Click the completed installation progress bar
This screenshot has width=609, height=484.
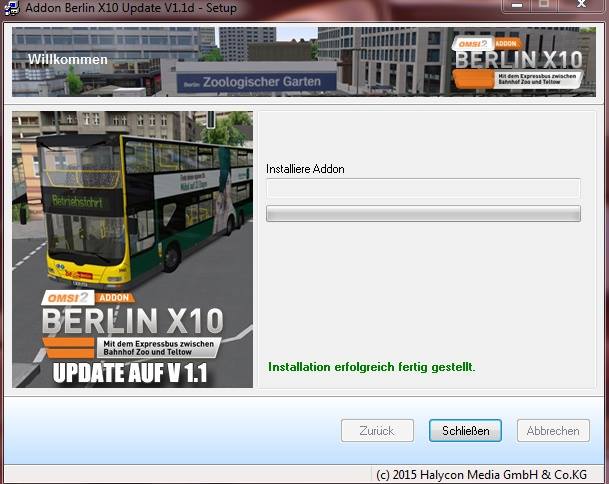423,214
